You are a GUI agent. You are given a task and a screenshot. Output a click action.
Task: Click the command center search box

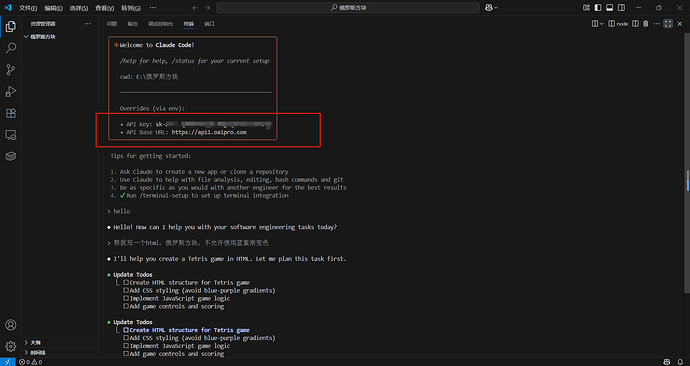(348, 7)
